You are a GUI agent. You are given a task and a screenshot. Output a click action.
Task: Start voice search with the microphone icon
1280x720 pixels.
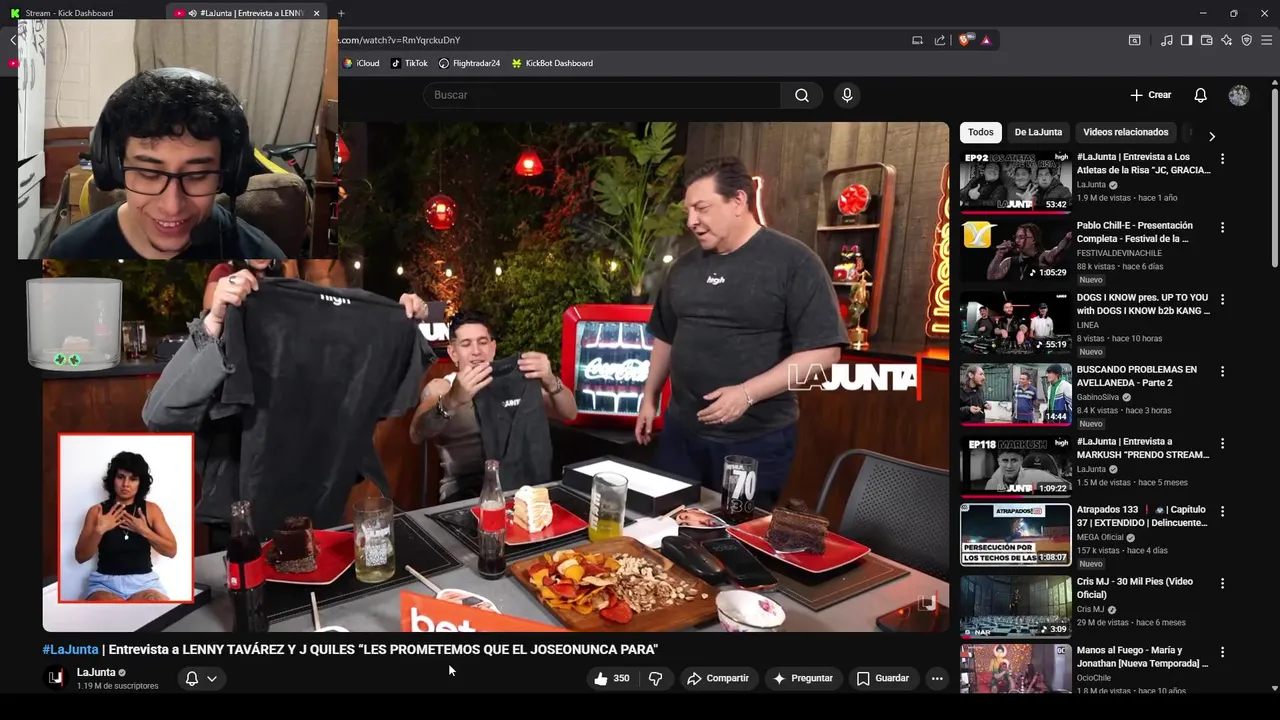(847, 95)
